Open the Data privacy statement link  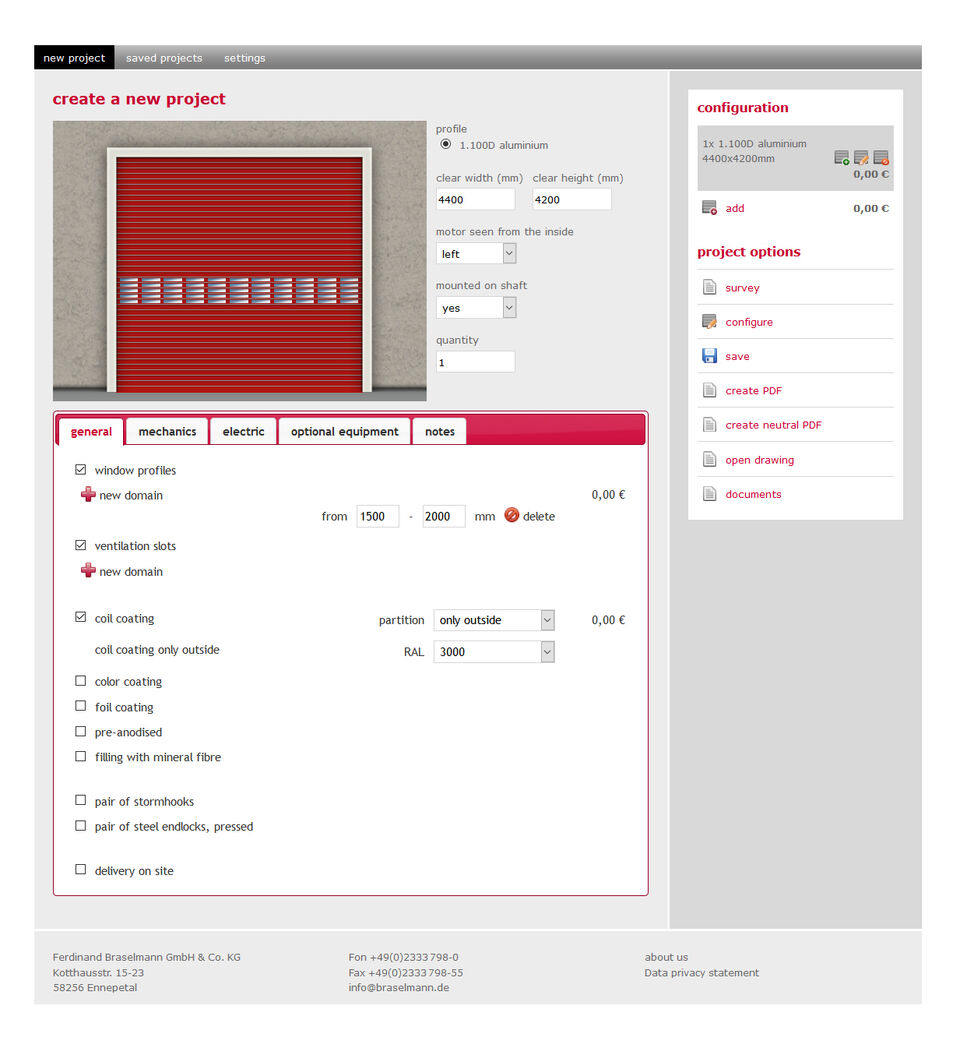point(701,973)
